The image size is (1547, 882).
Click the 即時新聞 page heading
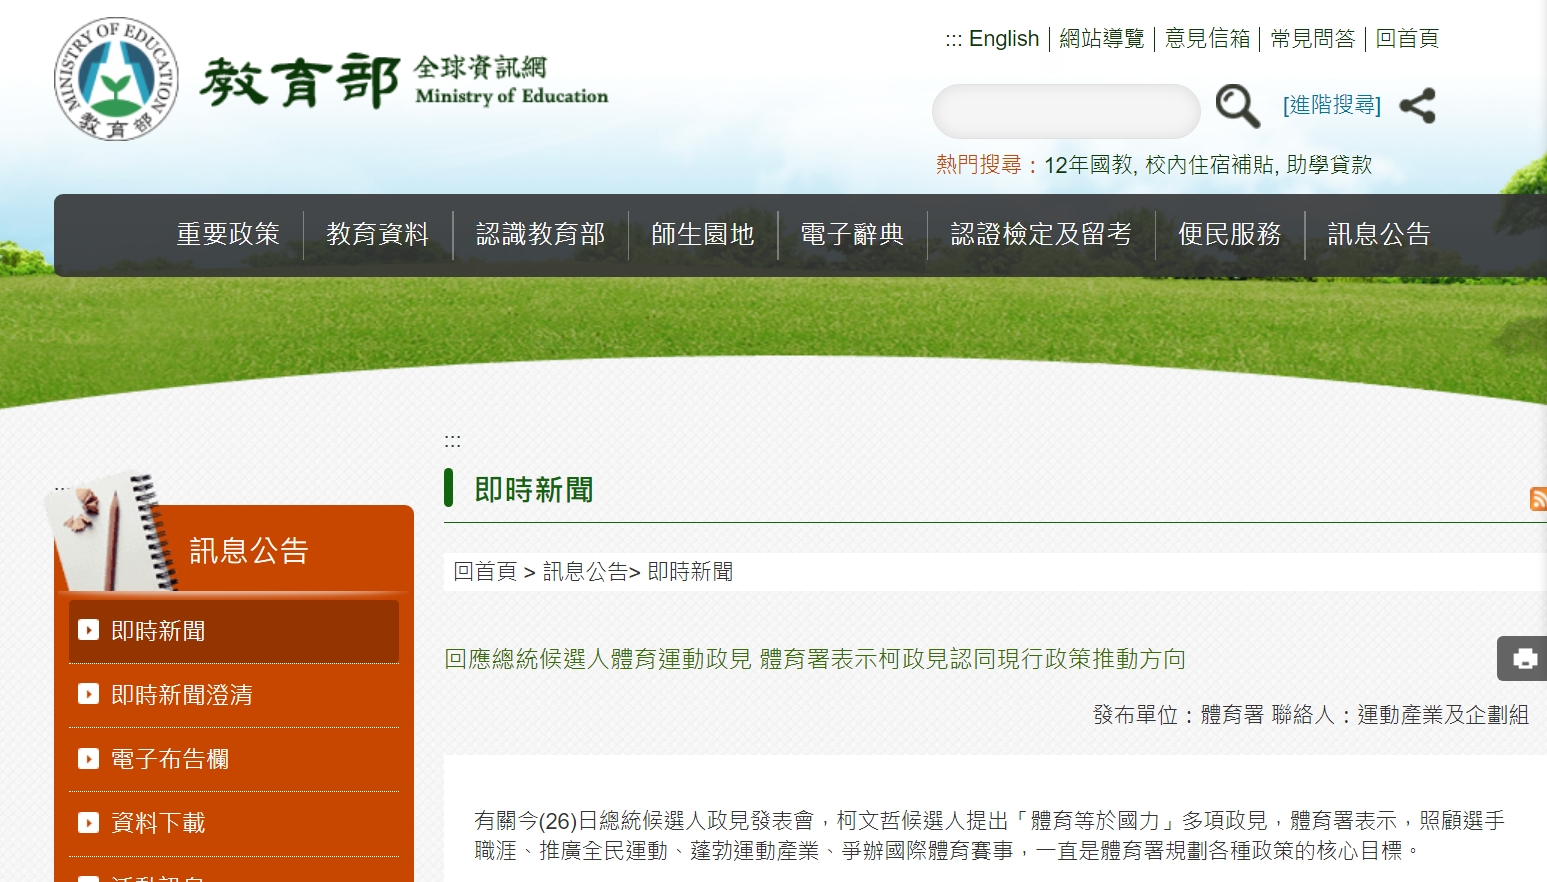point(534,489)
